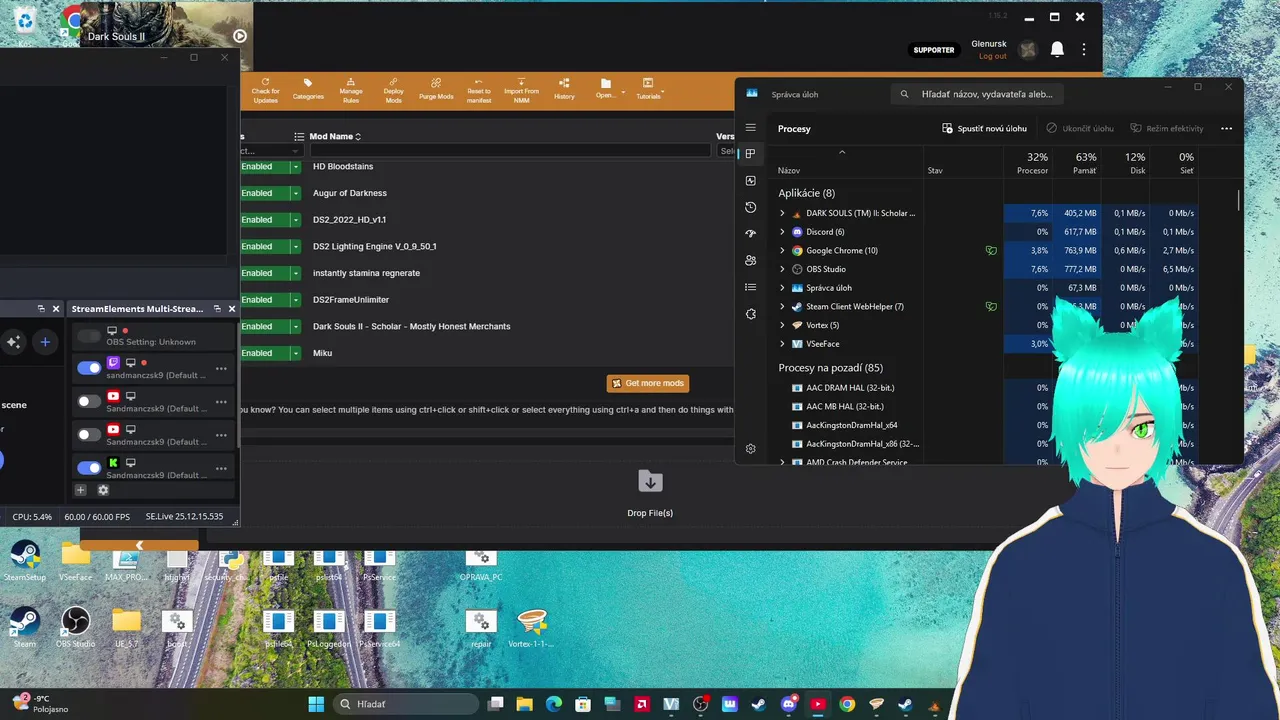Image resolution: width=1280 pixels, height=720 pixels.
Task: Add new stream target in Multi-Stream panel
Action: coord(81,490)
